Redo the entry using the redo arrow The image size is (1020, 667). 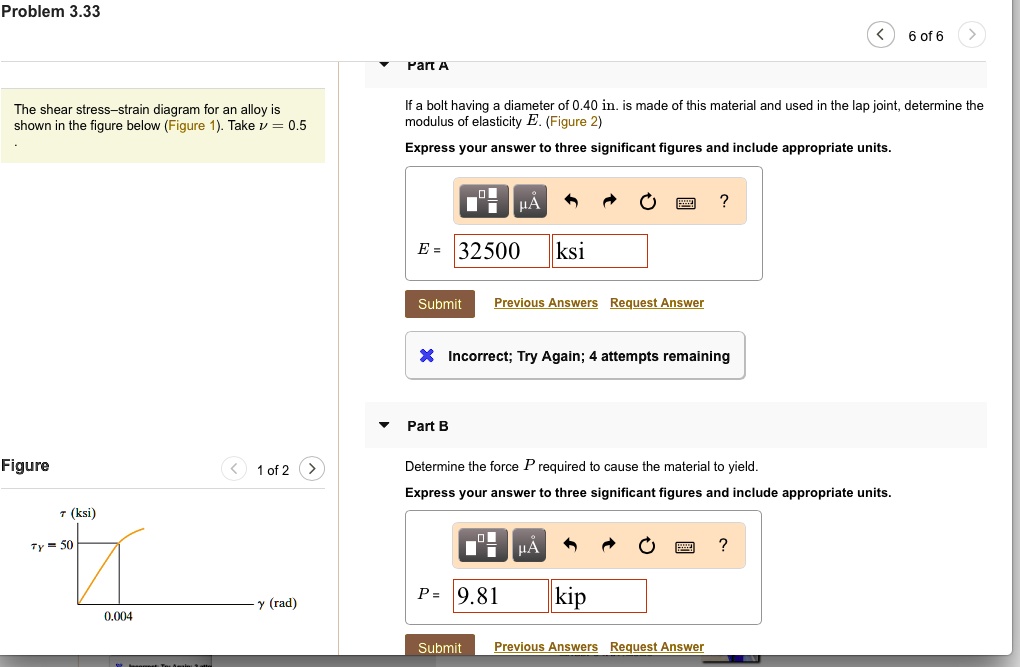point(608,200)
